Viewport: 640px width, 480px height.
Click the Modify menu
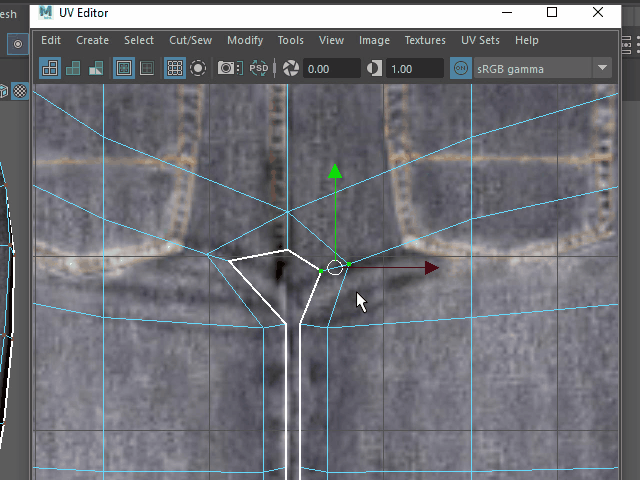pyautogui.click(x=245, y=40)
